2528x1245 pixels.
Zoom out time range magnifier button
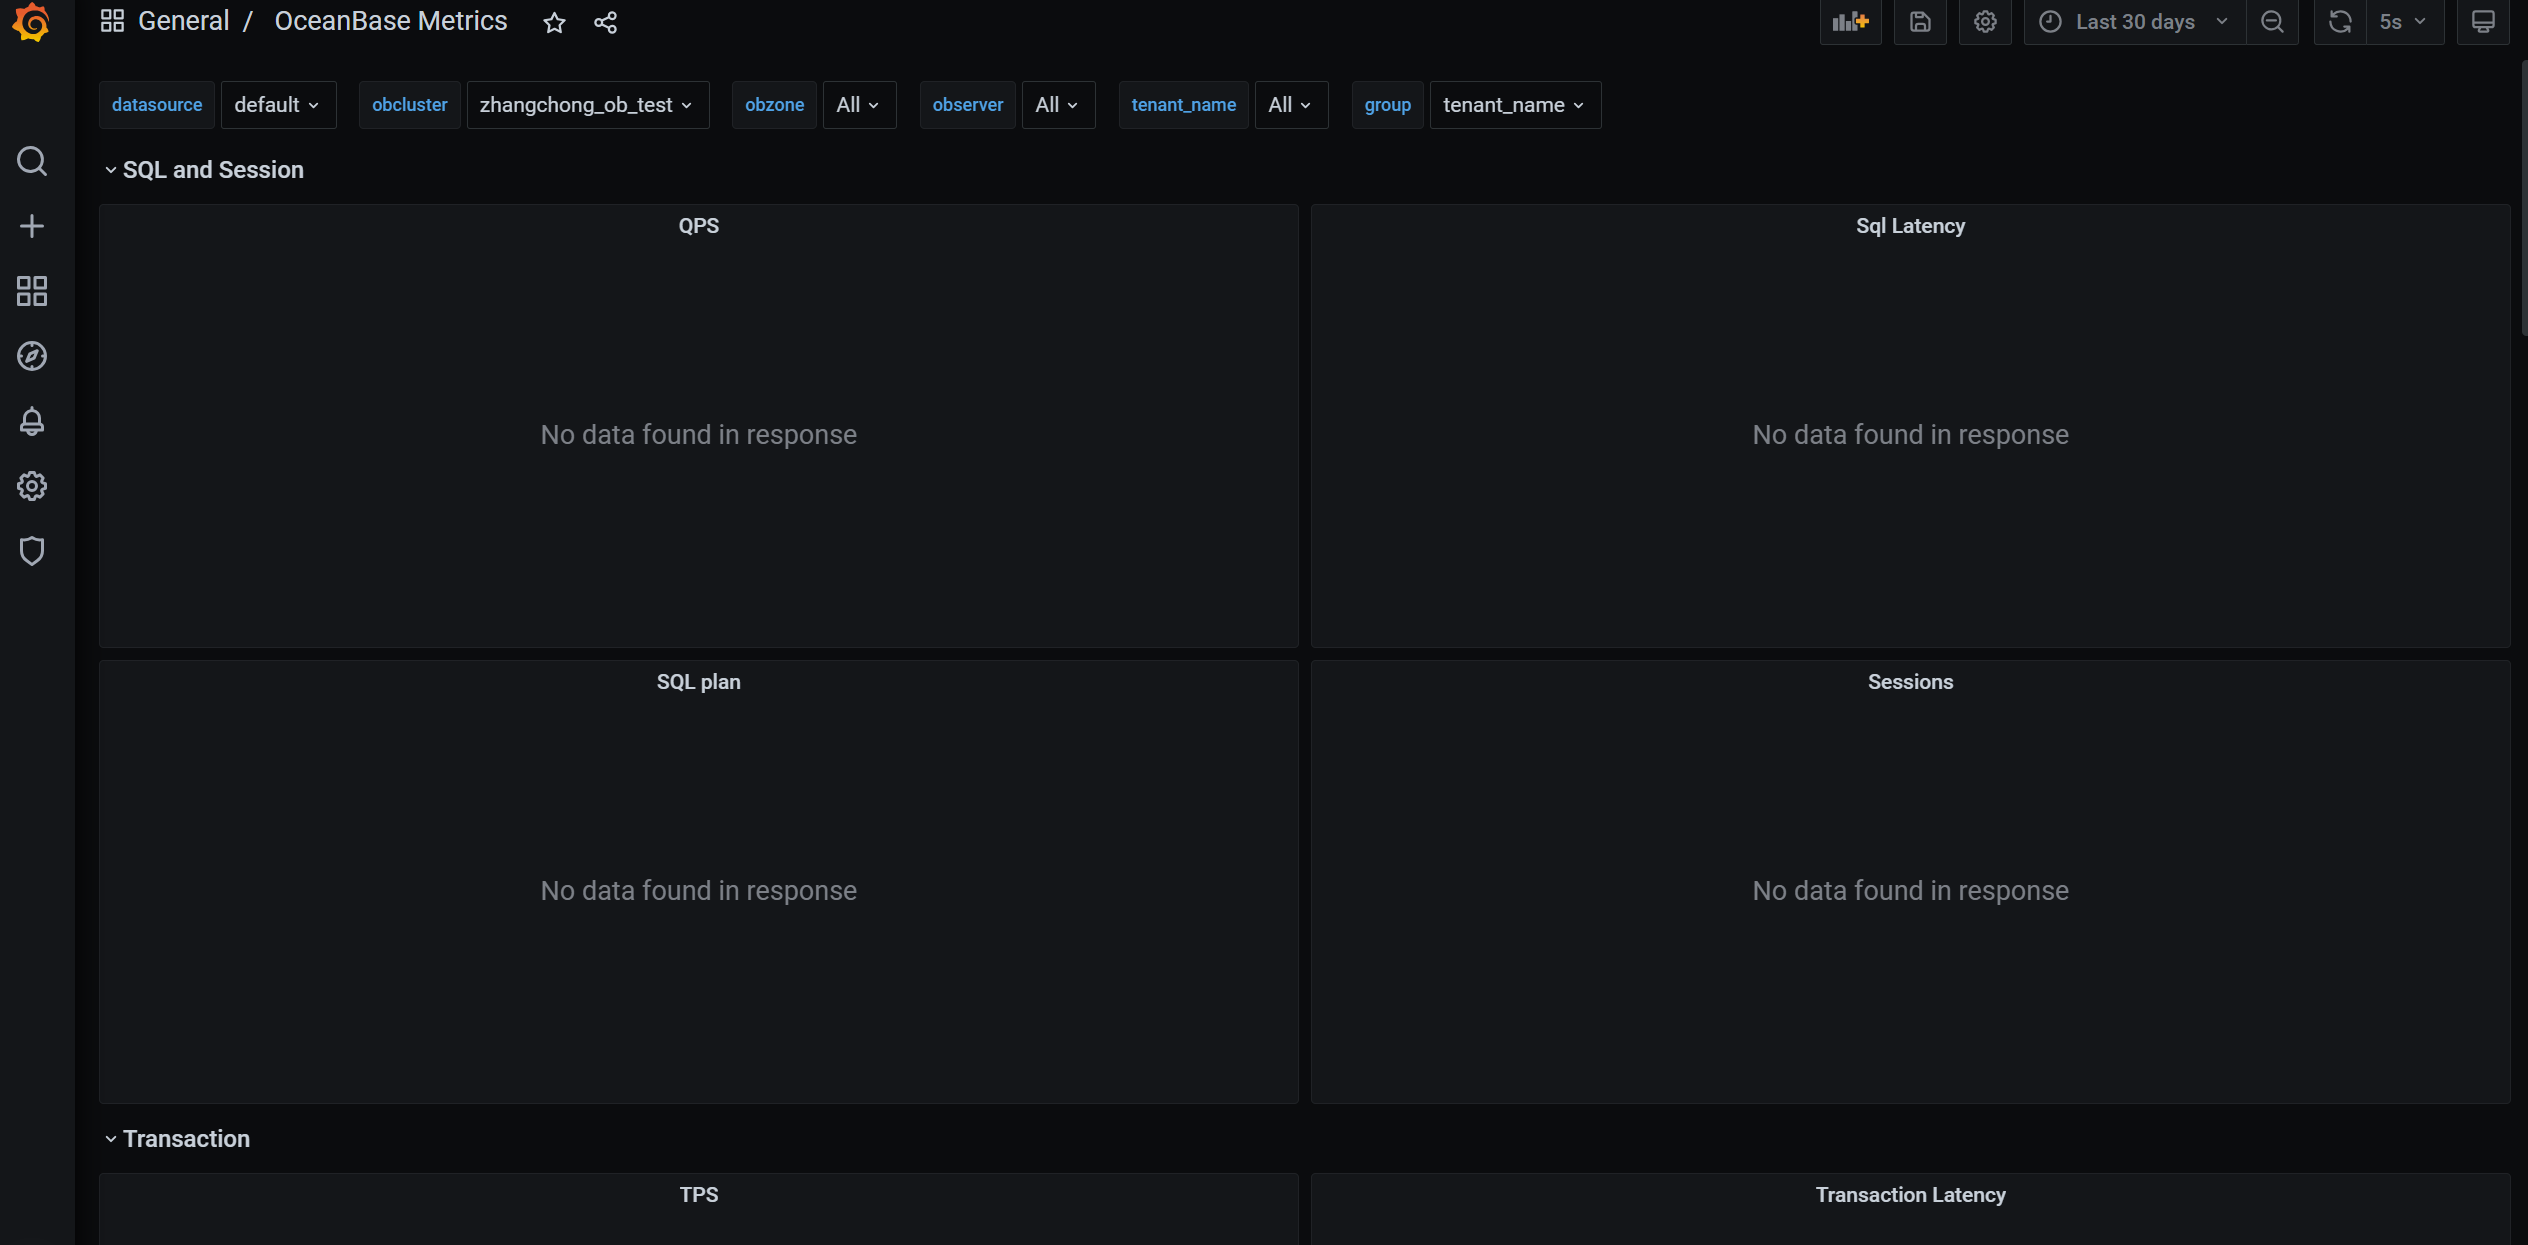click(x=2271, y=22)
